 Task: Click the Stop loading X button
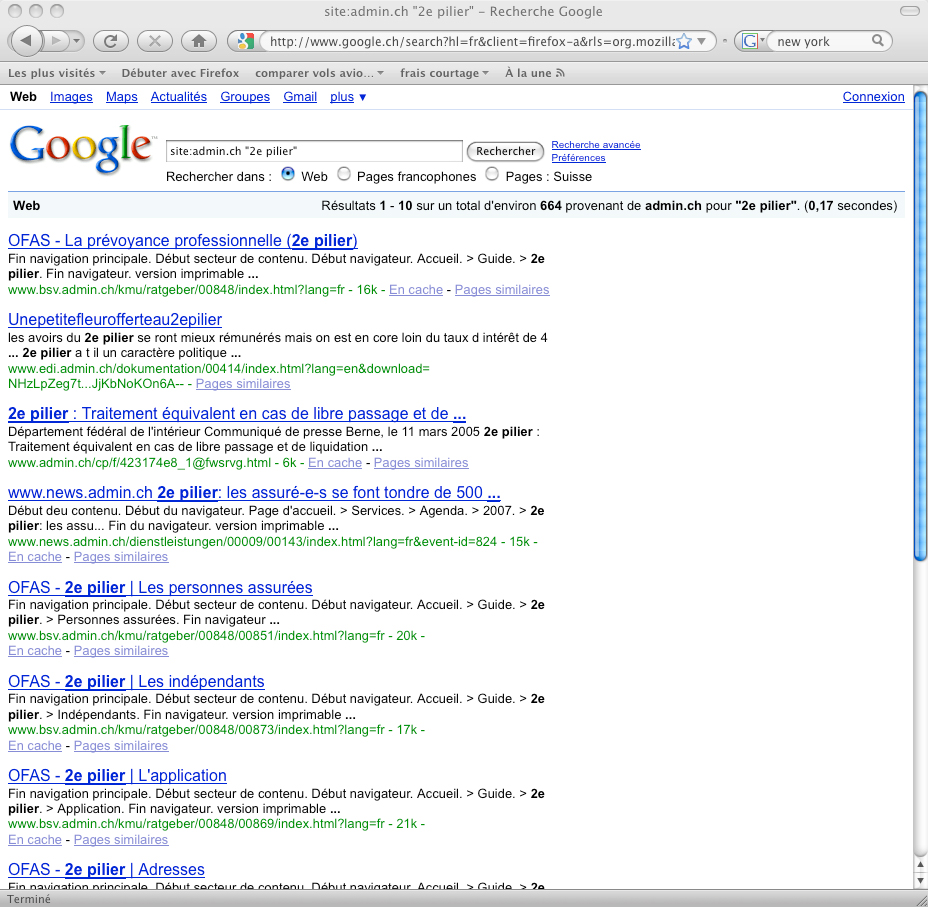(154, 41)
